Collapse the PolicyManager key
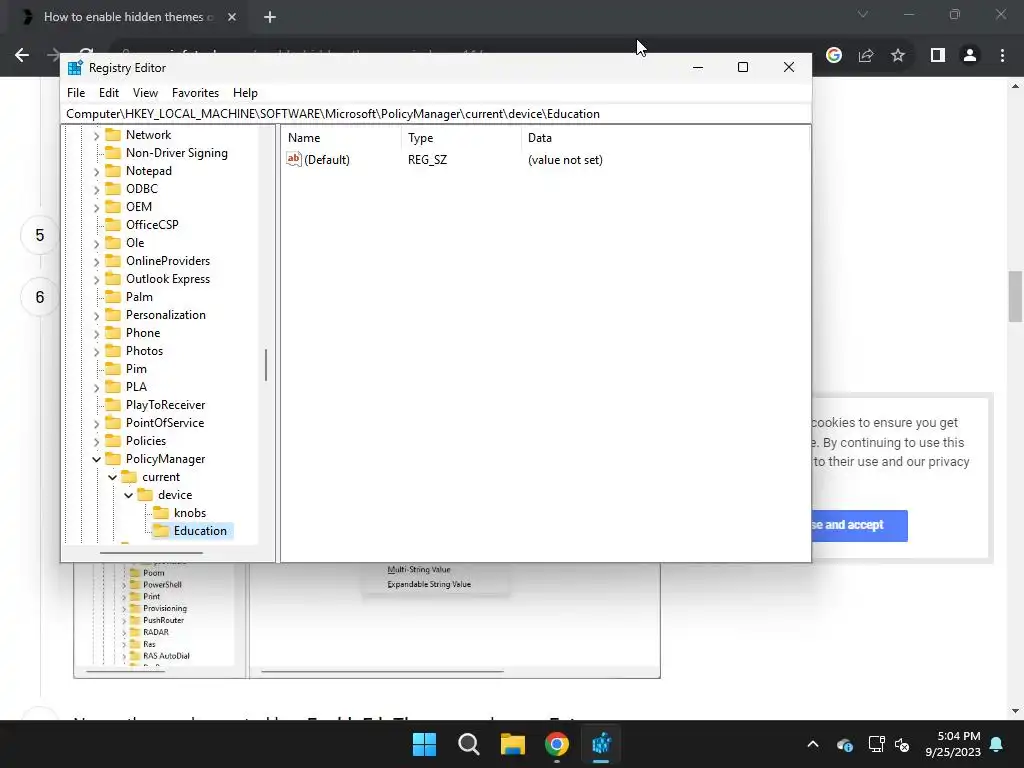Image resolution: width=1024 pixels, height=768 pixels. pos(97,459)
